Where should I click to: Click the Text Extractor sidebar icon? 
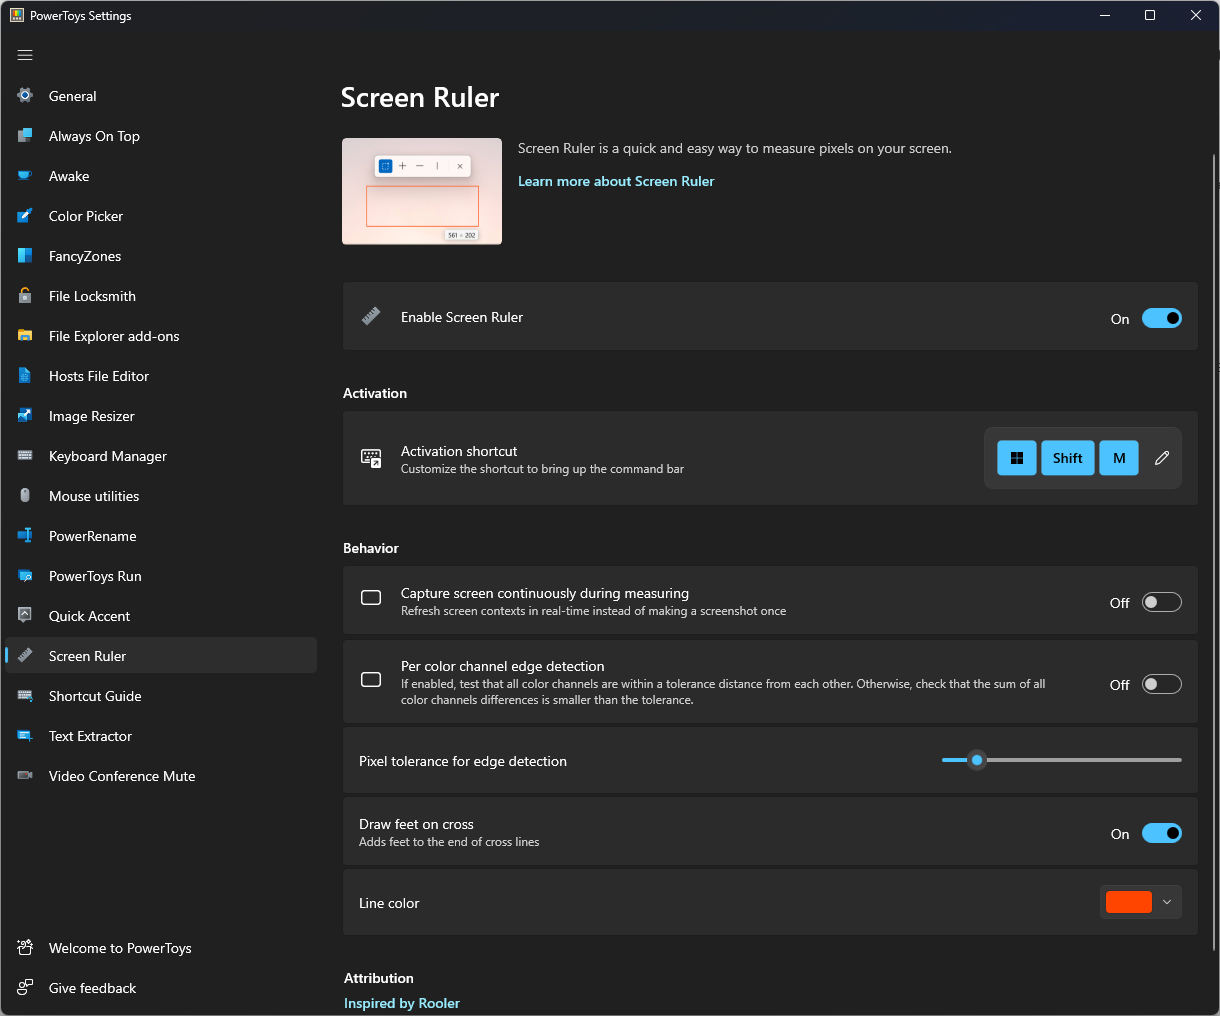coord(23,736)
